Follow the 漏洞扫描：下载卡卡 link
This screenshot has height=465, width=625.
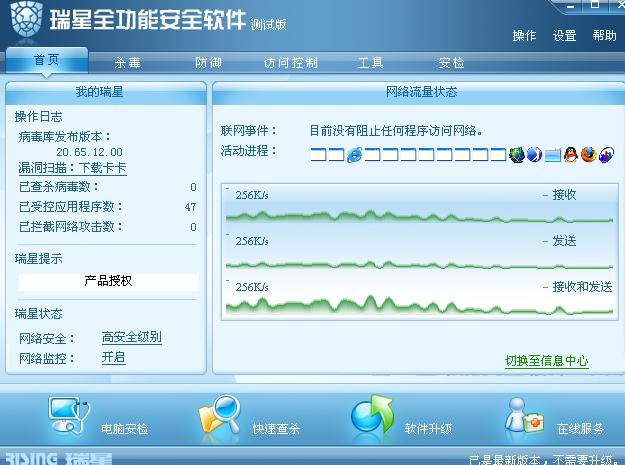click(72, 168)
